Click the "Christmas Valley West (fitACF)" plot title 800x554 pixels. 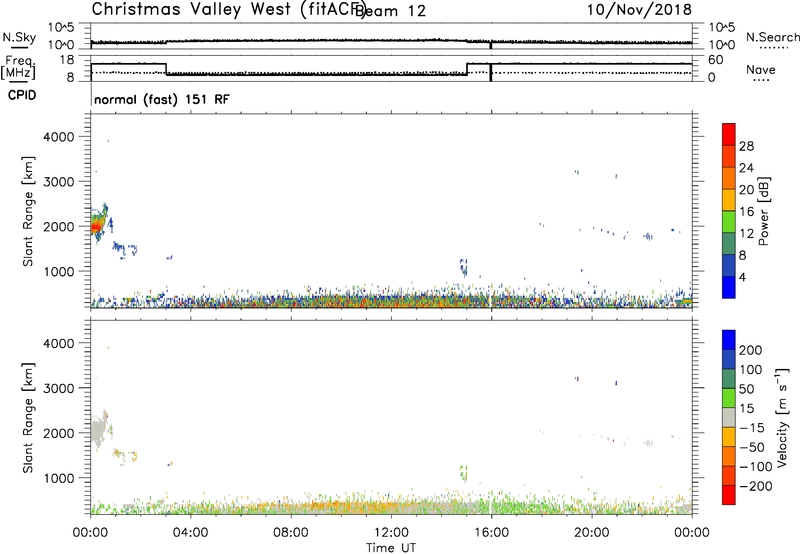[x=229, y=9]
